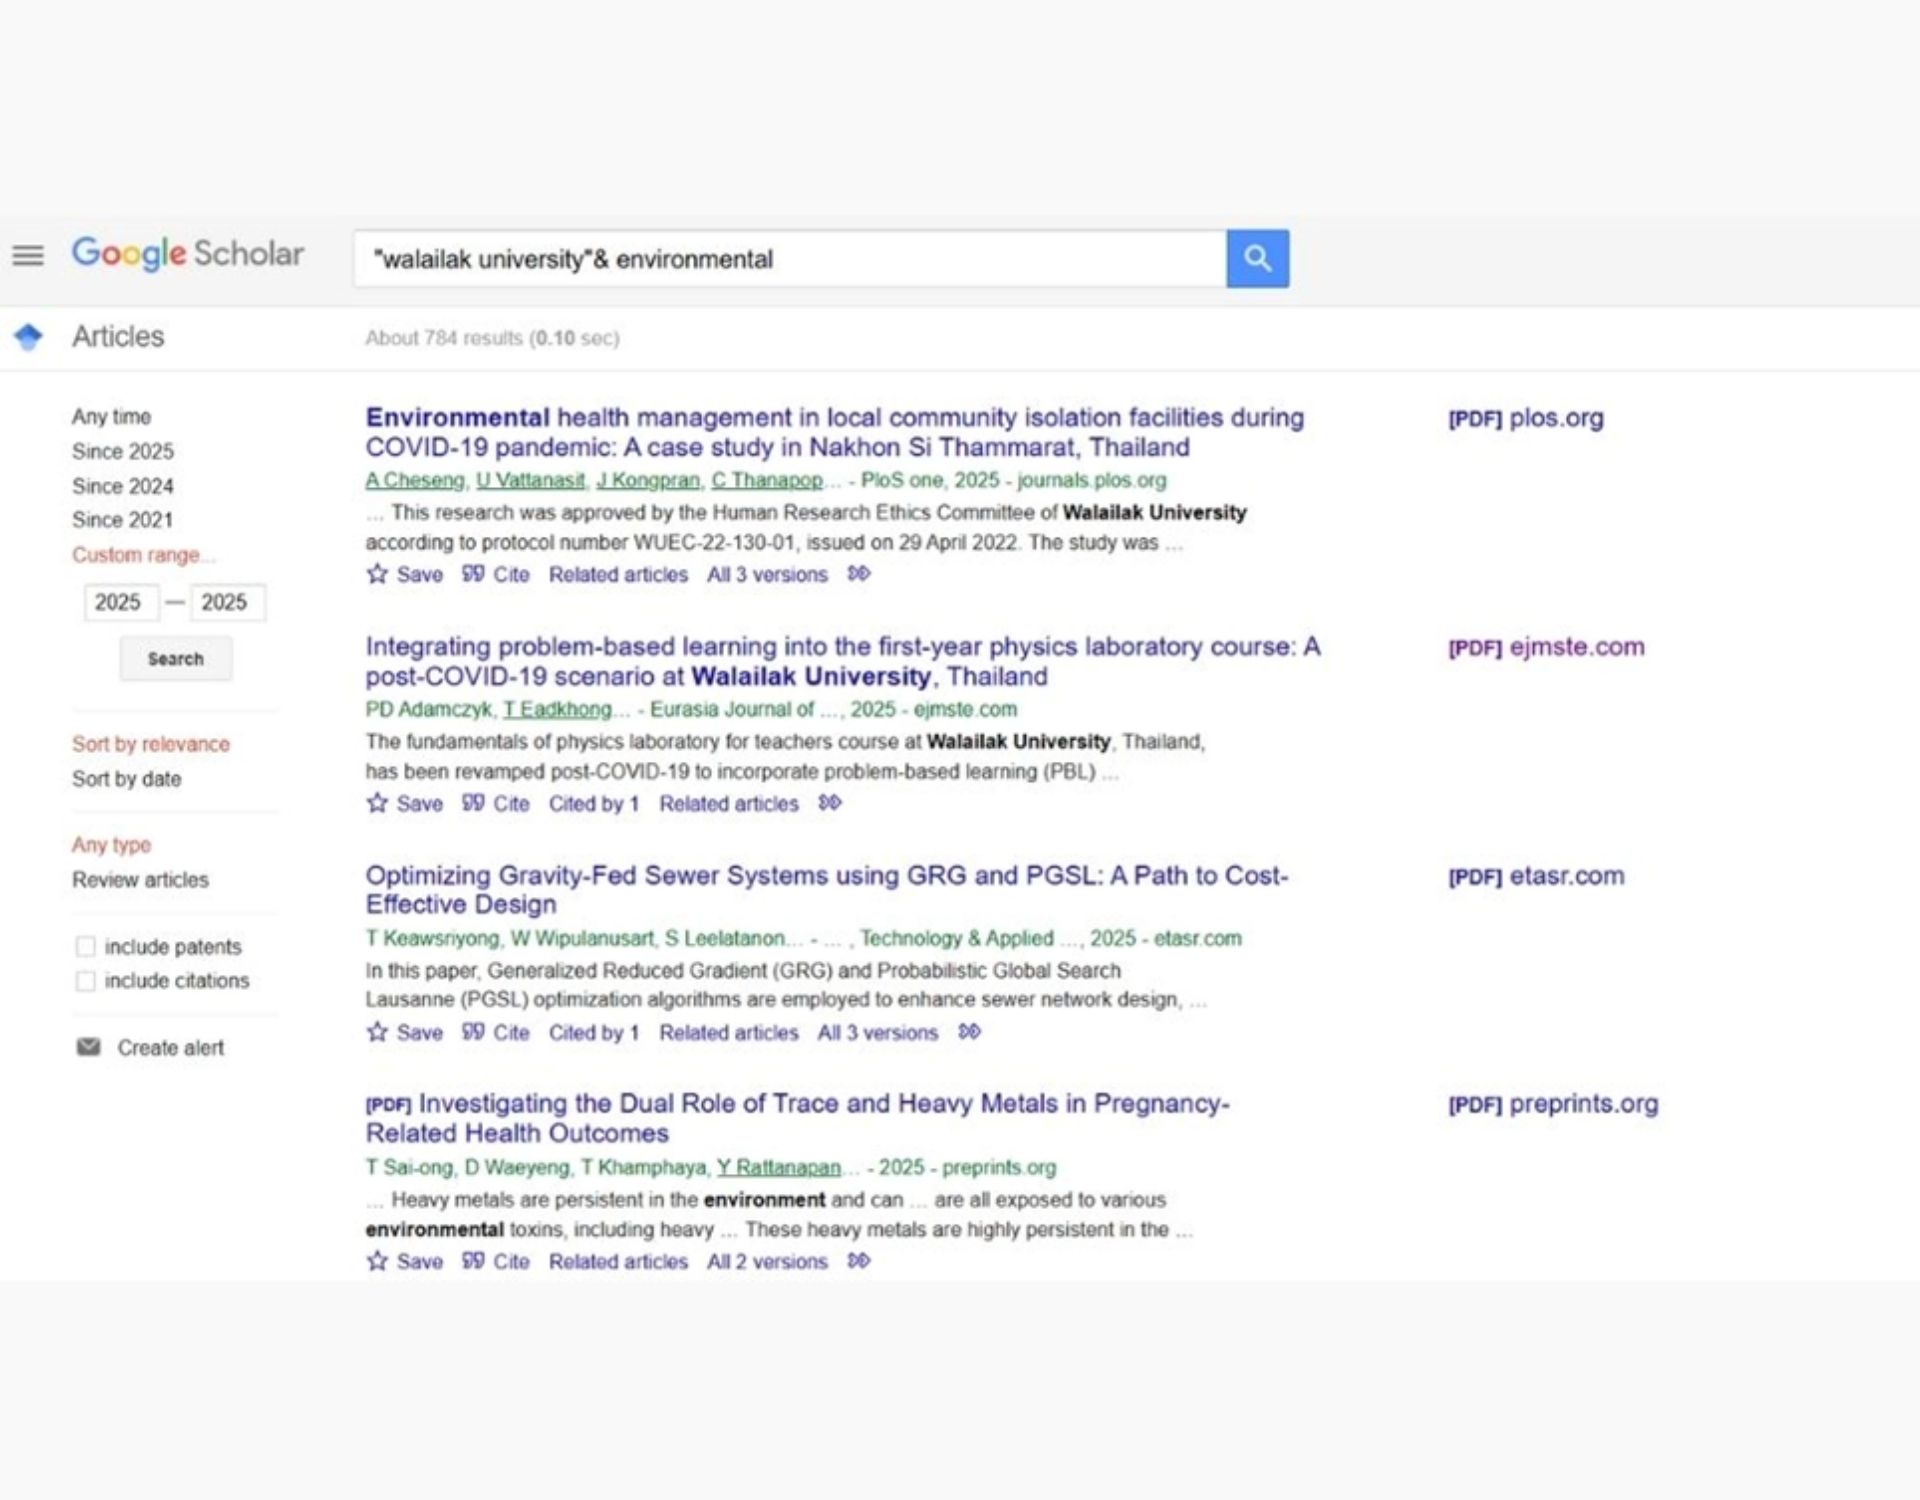Image resolution: width=1920 pixels, height=1500 pixels.
Task: Expand more options chevrons for first result
Action: click(x=859, y=574)
